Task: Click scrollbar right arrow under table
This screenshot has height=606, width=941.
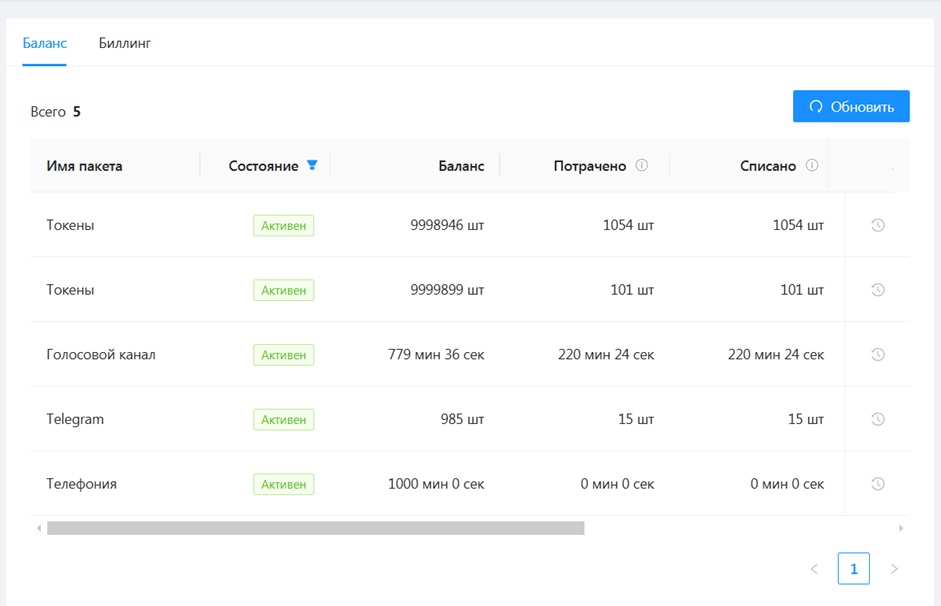Action: [x=901, y=528]
